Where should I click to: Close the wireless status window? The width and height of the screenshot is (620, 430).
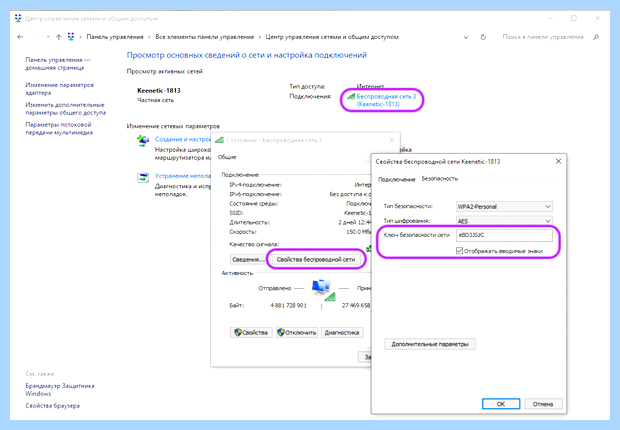tap(391, 140)
